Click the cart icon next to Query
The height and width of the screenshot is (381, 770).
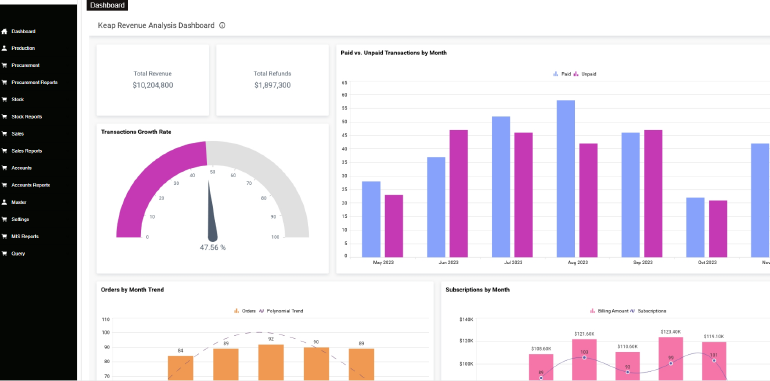(x=4, y=254)
